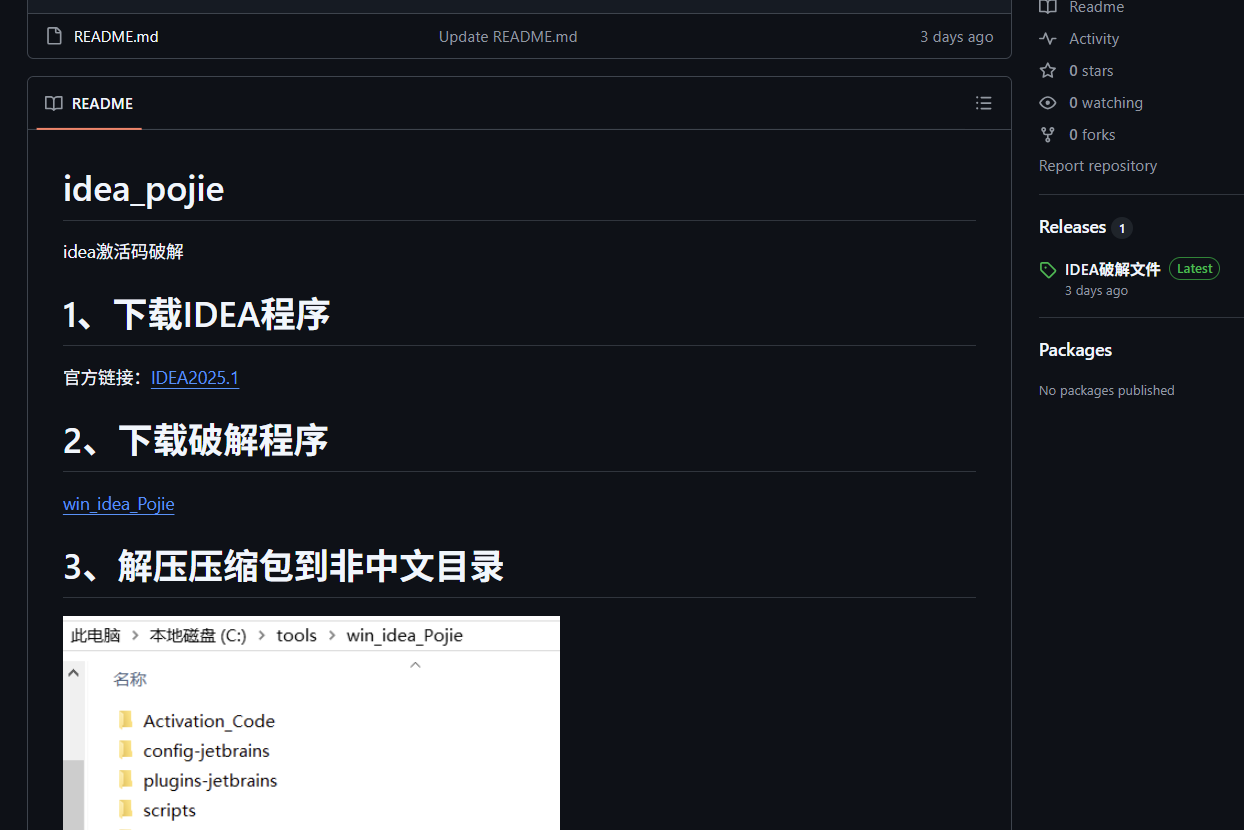Open the IDEA破解文件 release

tap(1112, 269)
